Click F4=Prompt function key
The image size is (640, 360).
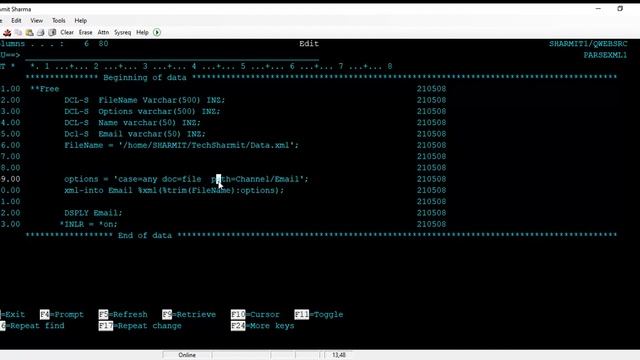(62, 315)
